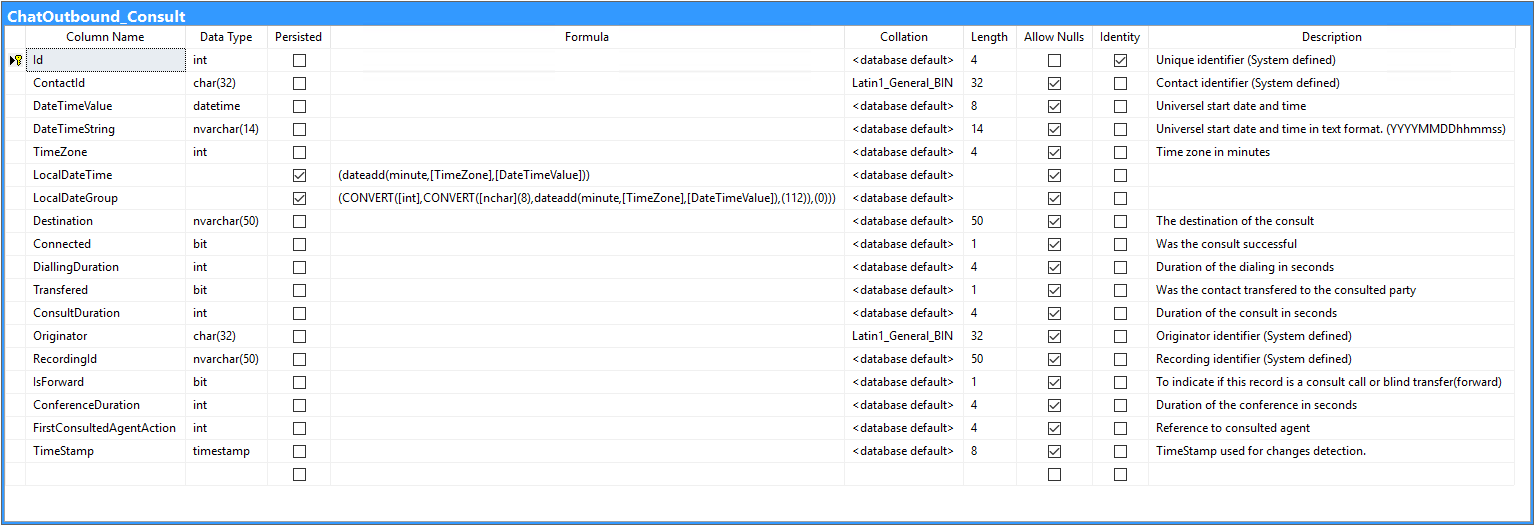Toggle Identity checkbox for Destination row
Viewport: 1535px width, 526px height.
(1120, 221)
